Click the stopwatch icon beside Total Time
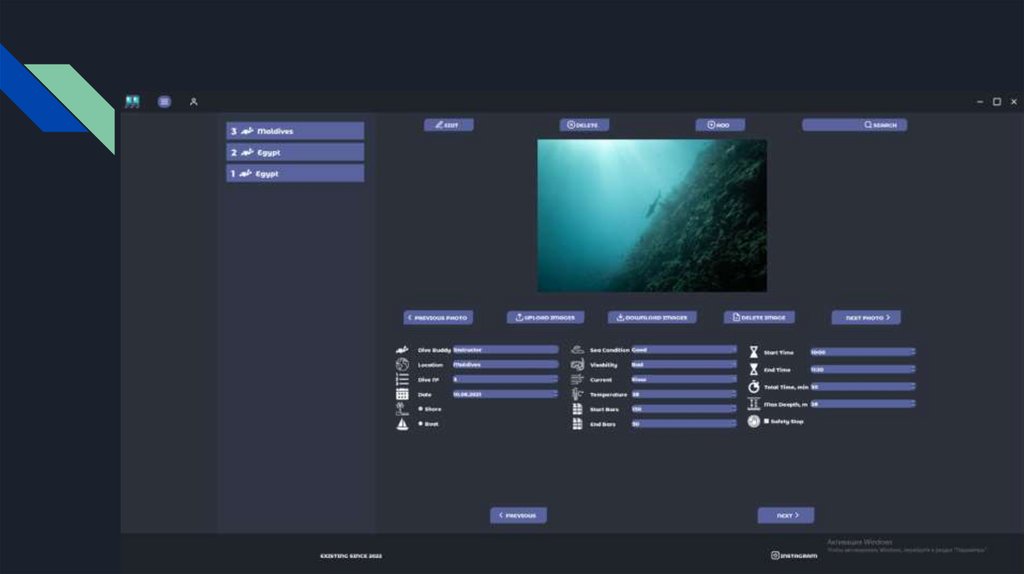The image size is (1024, 574). click(754, 387)
